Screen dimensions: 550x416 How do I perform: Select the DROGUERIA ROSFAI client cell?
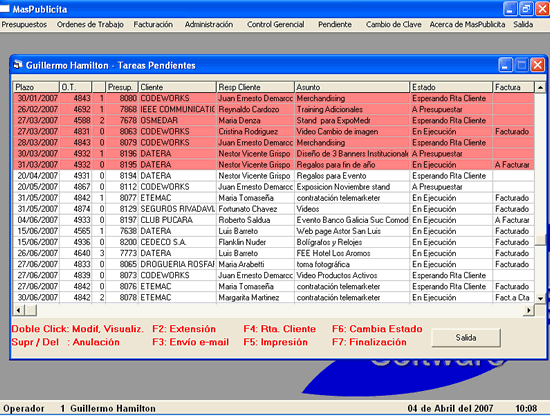click(177, 264)
